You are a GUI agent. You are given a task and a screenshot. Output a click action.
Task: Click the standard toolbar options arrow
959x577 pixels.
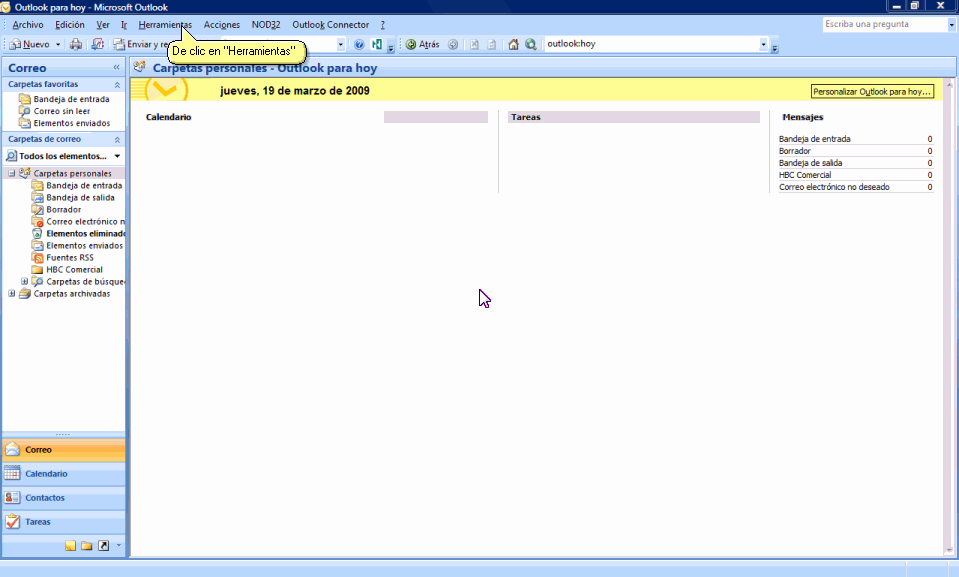pos(391,48)
